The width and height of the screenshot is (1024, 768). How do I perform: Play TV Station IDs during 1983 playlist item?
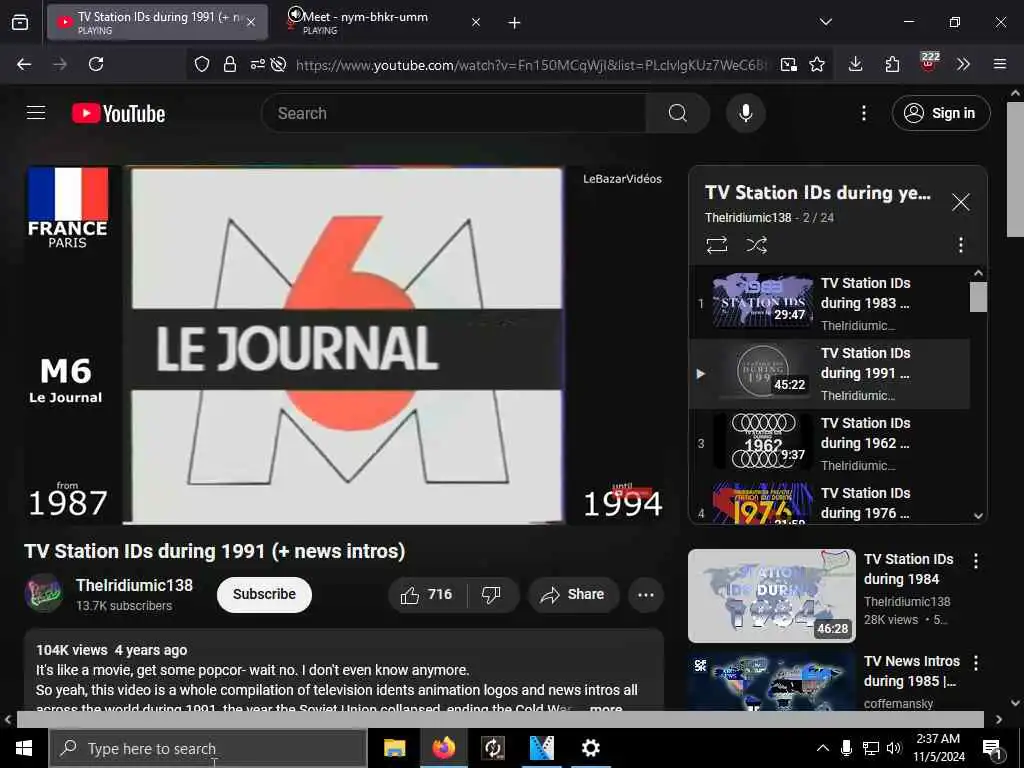pyautogui.click(x=829, y=304)
